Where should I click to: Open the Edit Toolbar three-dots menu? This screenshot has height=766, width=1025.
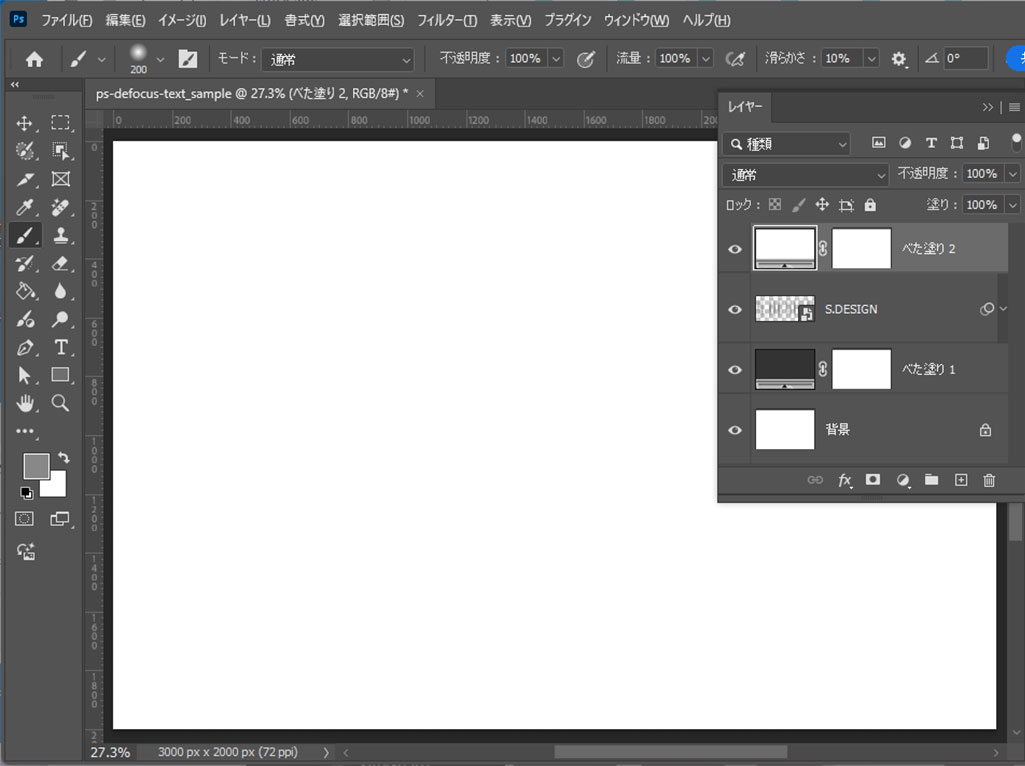click(x=25, y=431)
